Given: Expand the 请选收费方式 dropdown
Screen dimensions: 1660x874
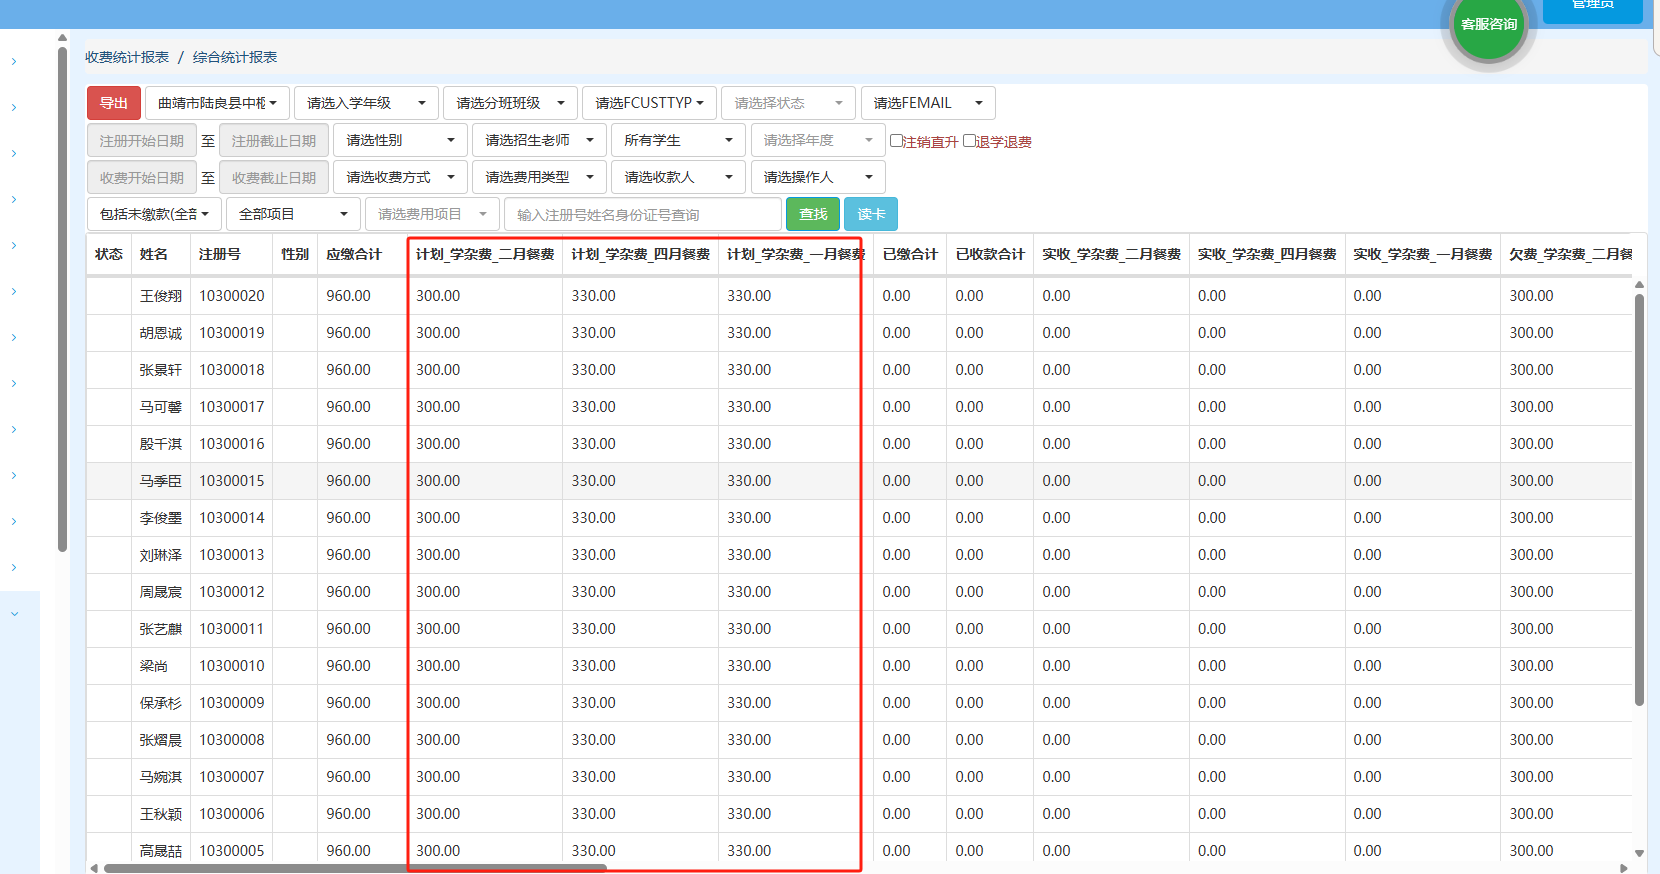Looking at the screenshot, I should click(x=400, y=177).
